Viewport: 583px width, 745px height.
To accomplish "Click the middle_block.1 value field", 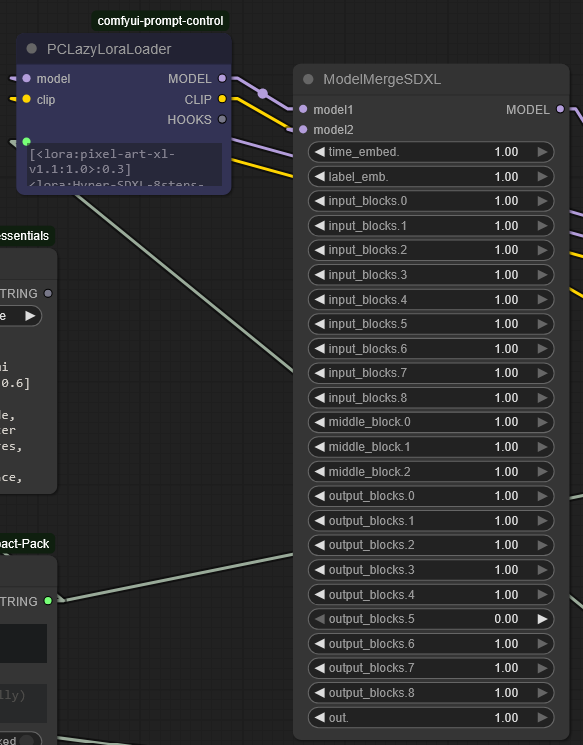I will [x=431, y=447].
